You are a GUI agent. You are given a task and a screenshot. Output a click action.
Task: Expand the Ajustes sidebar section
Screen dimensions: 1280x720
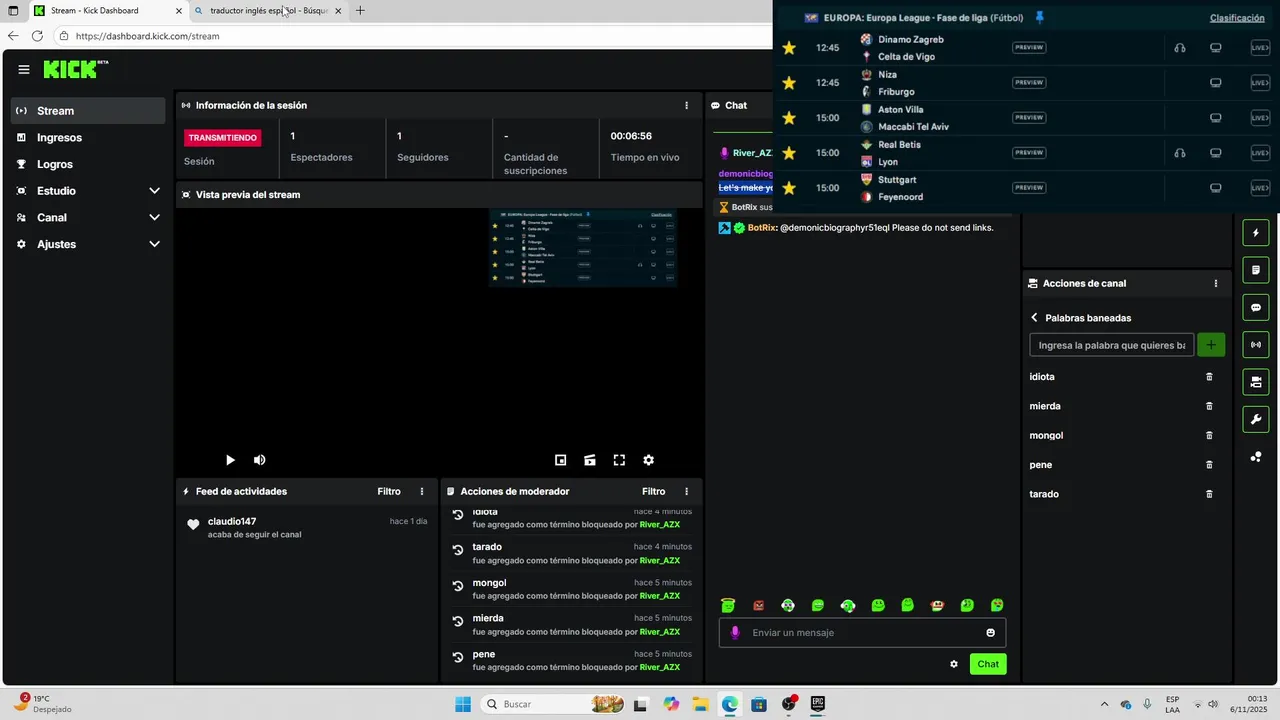[88, 244]
